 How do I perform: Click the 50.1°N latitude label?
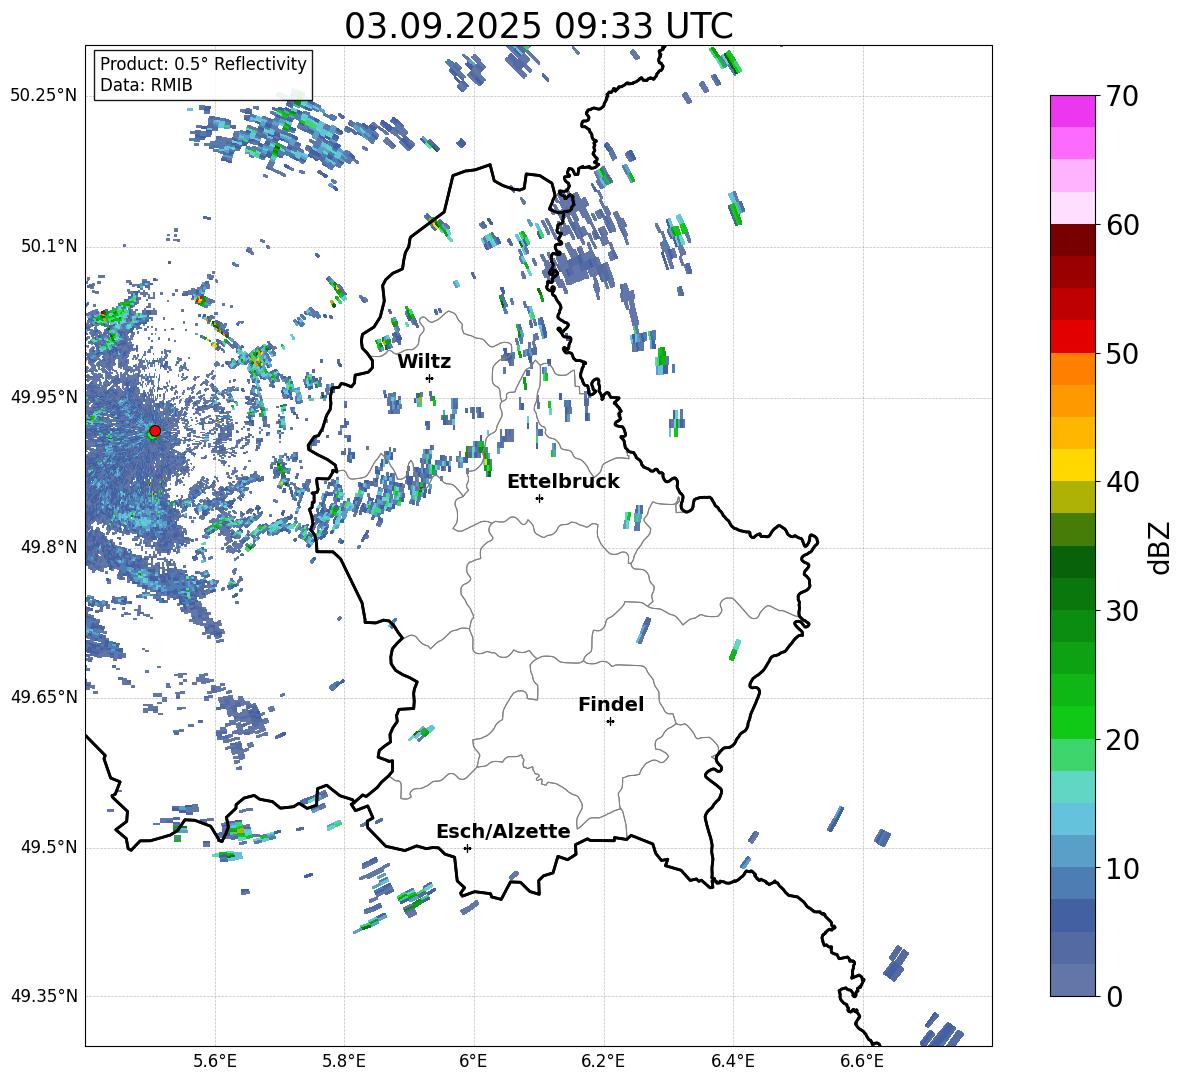(x=49, y=246)
